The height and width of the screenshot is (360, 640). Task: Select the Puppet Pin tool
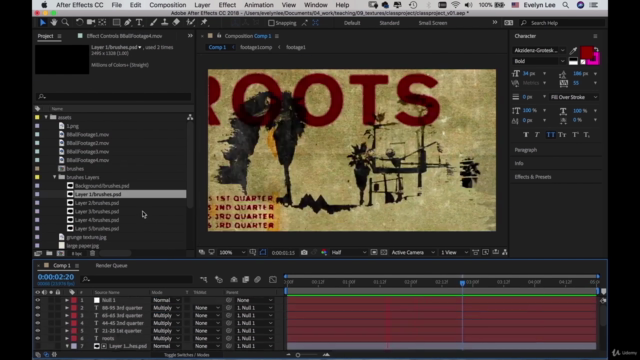coord(204,23)
